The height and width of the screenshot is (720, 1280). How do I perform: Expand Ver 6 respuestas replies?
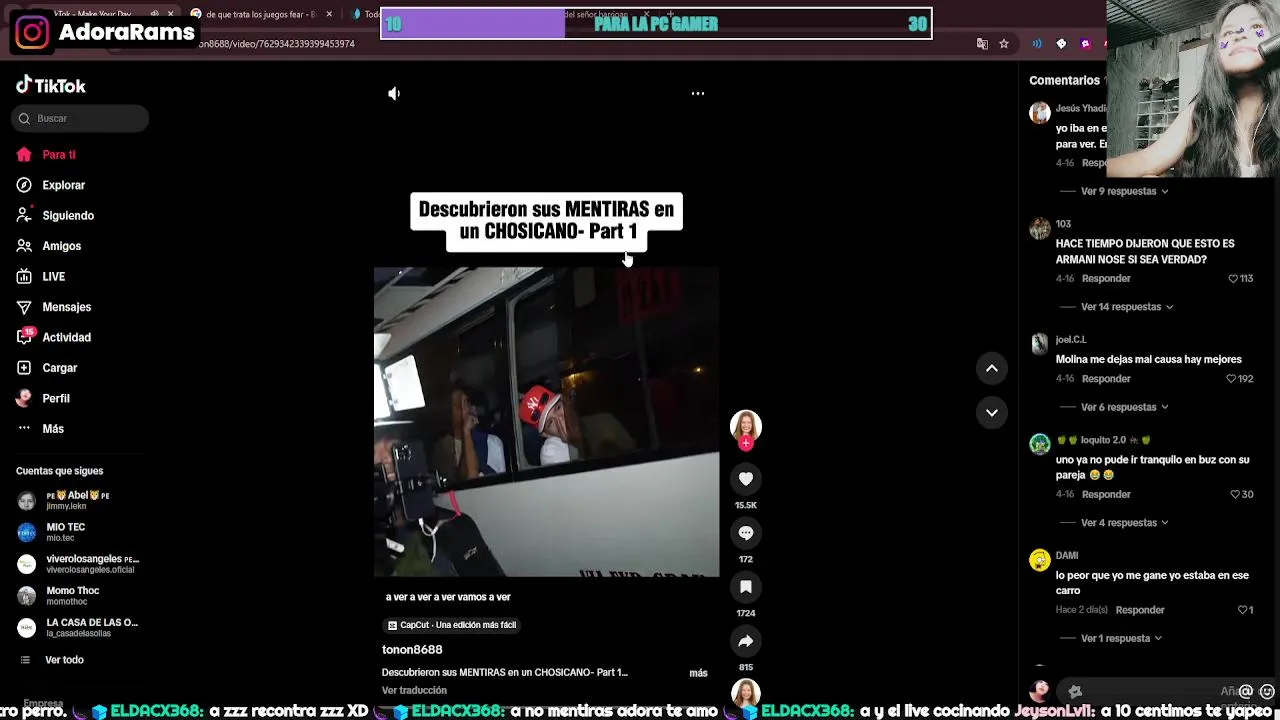(1124, 407)
